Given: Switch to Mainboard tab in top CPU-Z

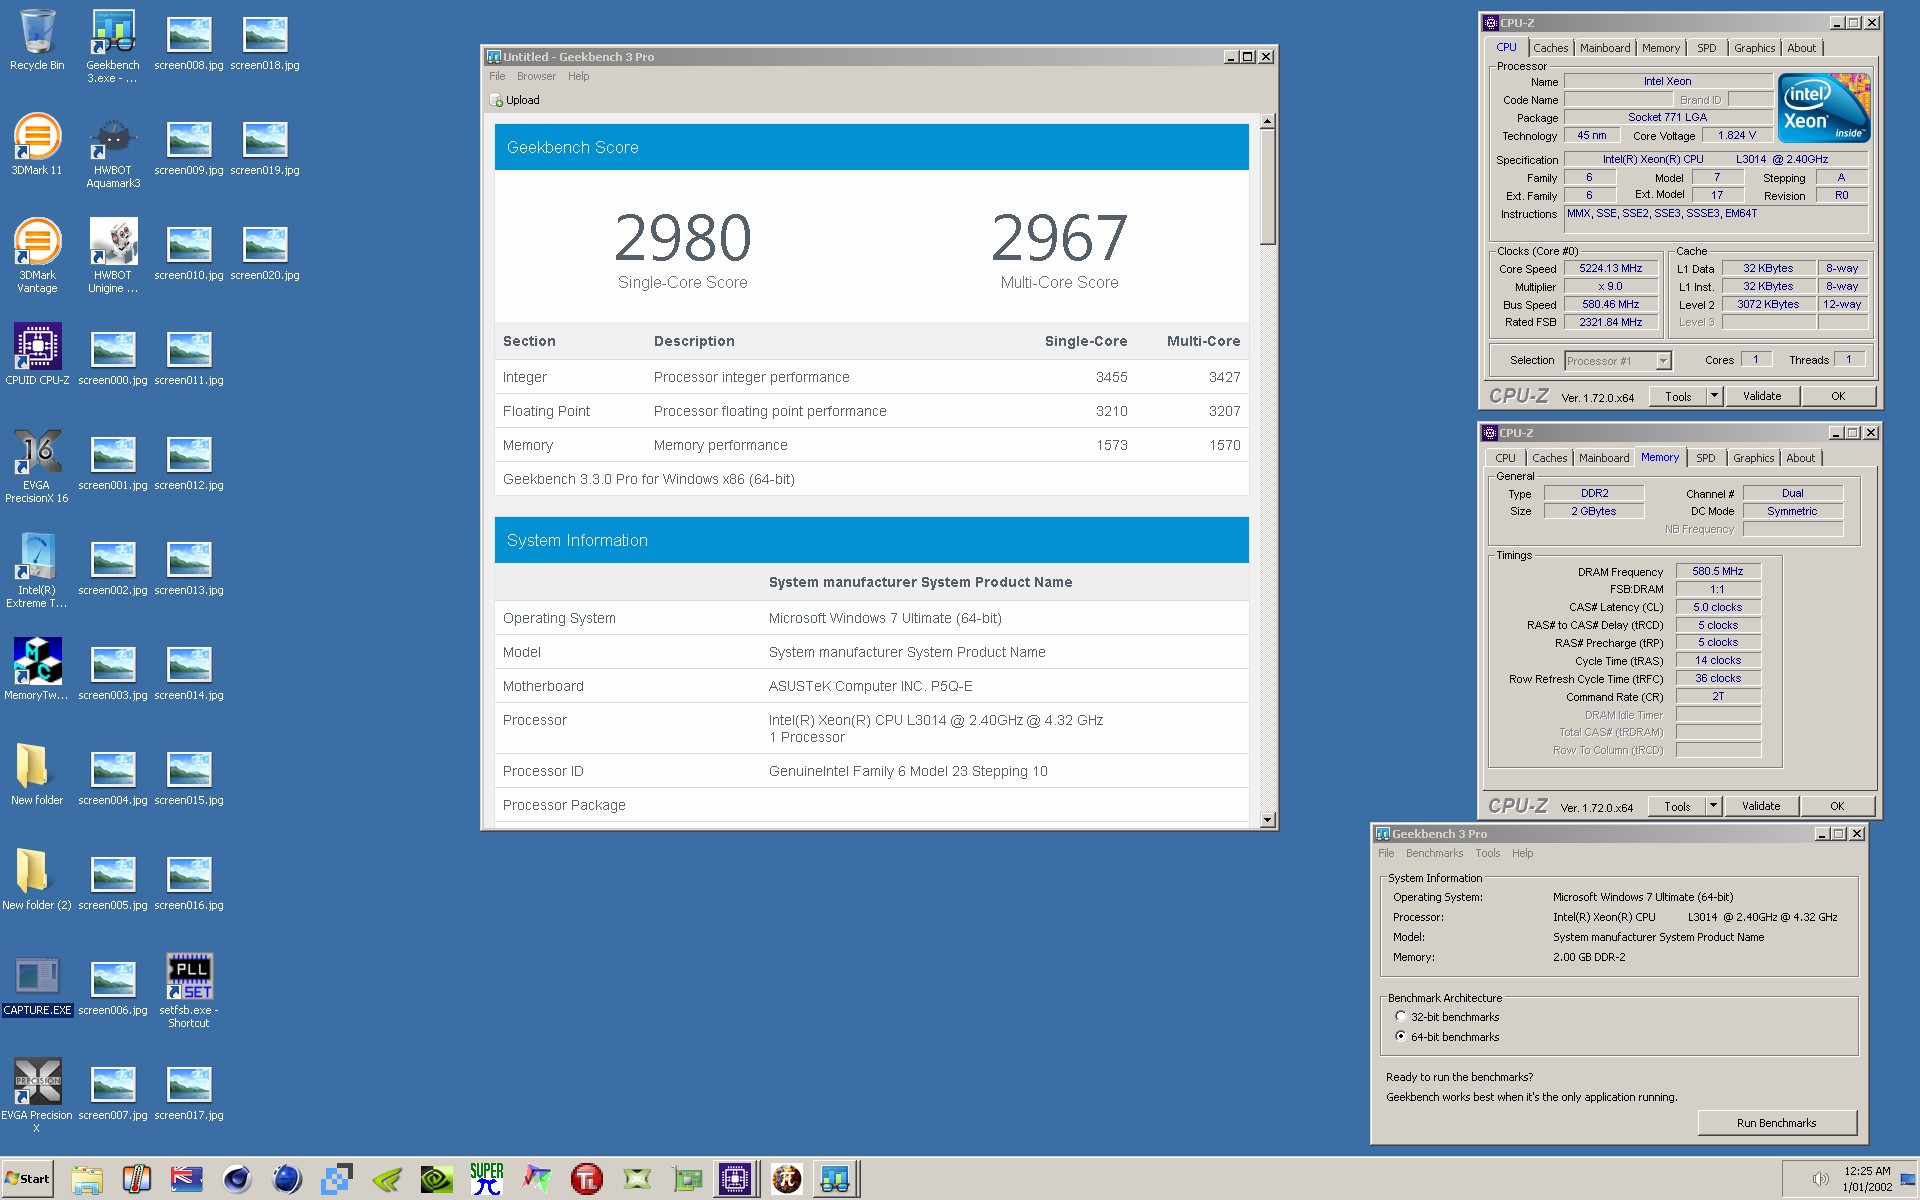Looking at the screenshot, I should point(1605,48).
